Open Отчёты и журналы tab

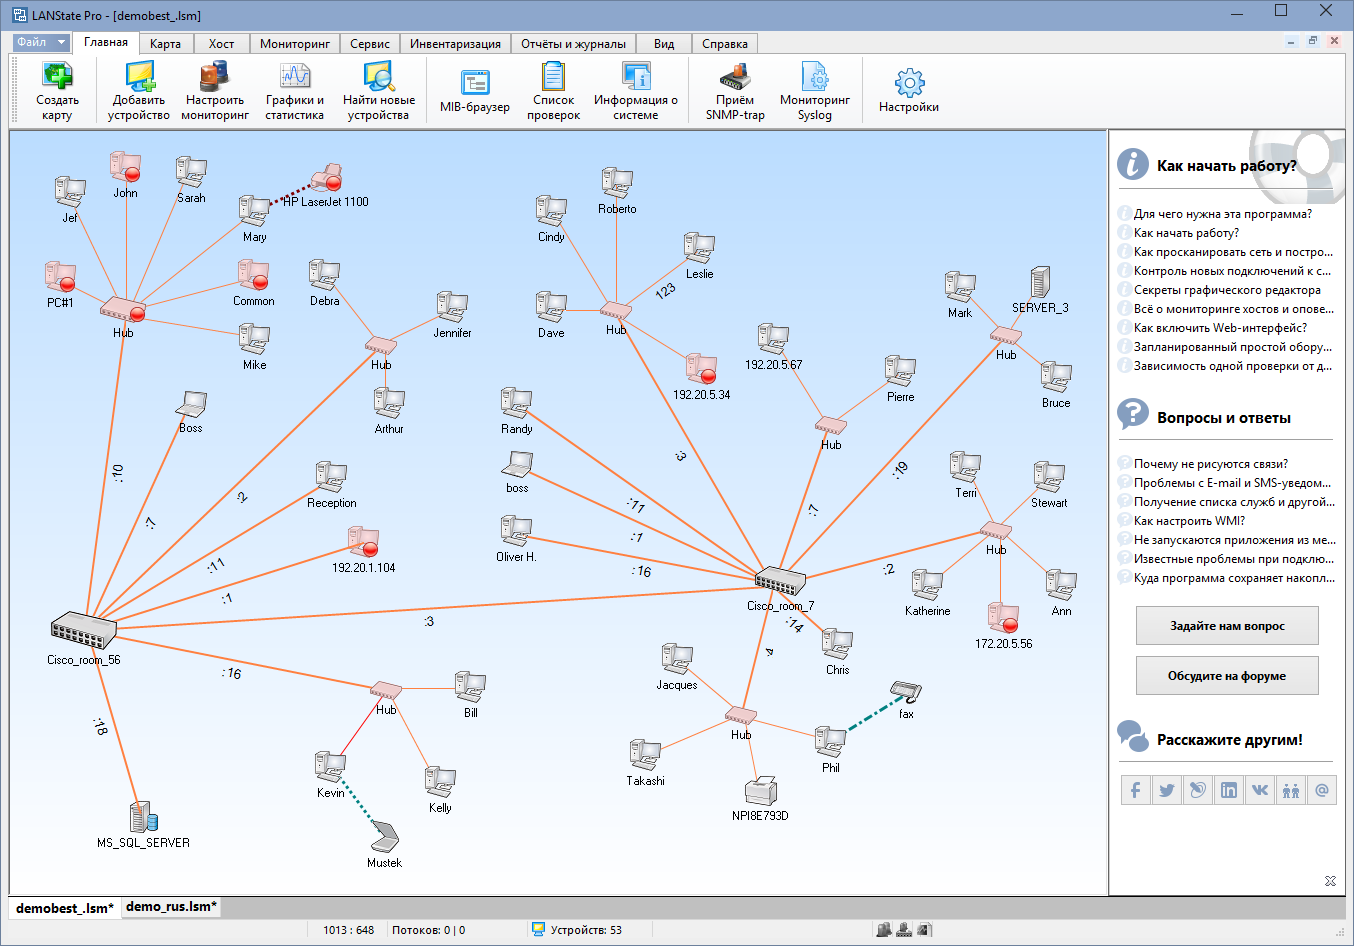tap(573, 43)
